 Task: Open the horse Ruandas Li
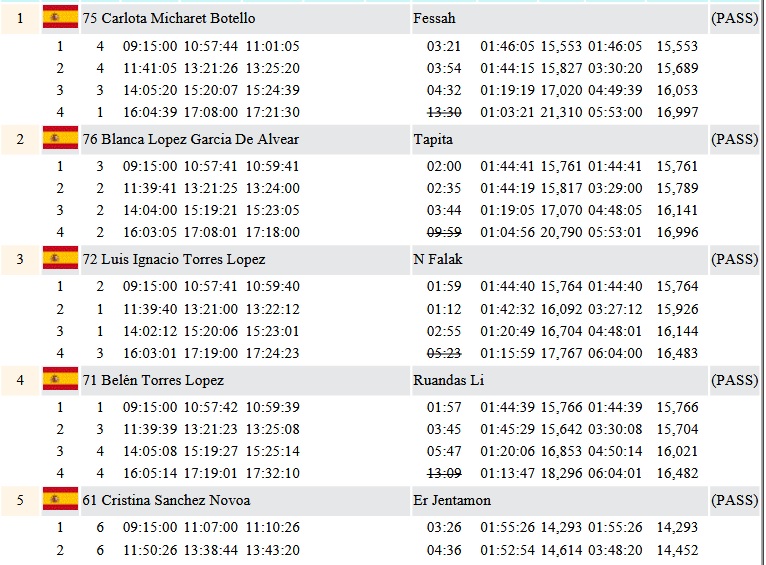[444, 380]
